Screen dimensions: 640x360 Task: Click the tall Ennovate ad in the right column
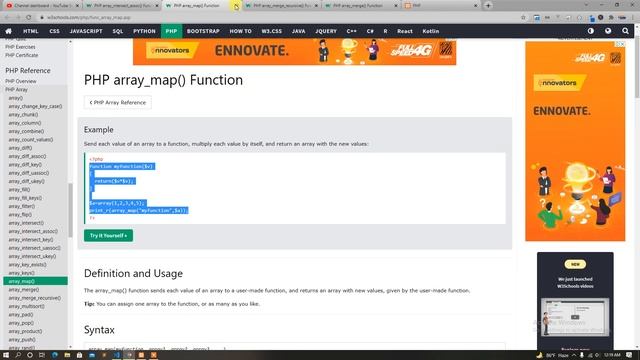[575, 141]
